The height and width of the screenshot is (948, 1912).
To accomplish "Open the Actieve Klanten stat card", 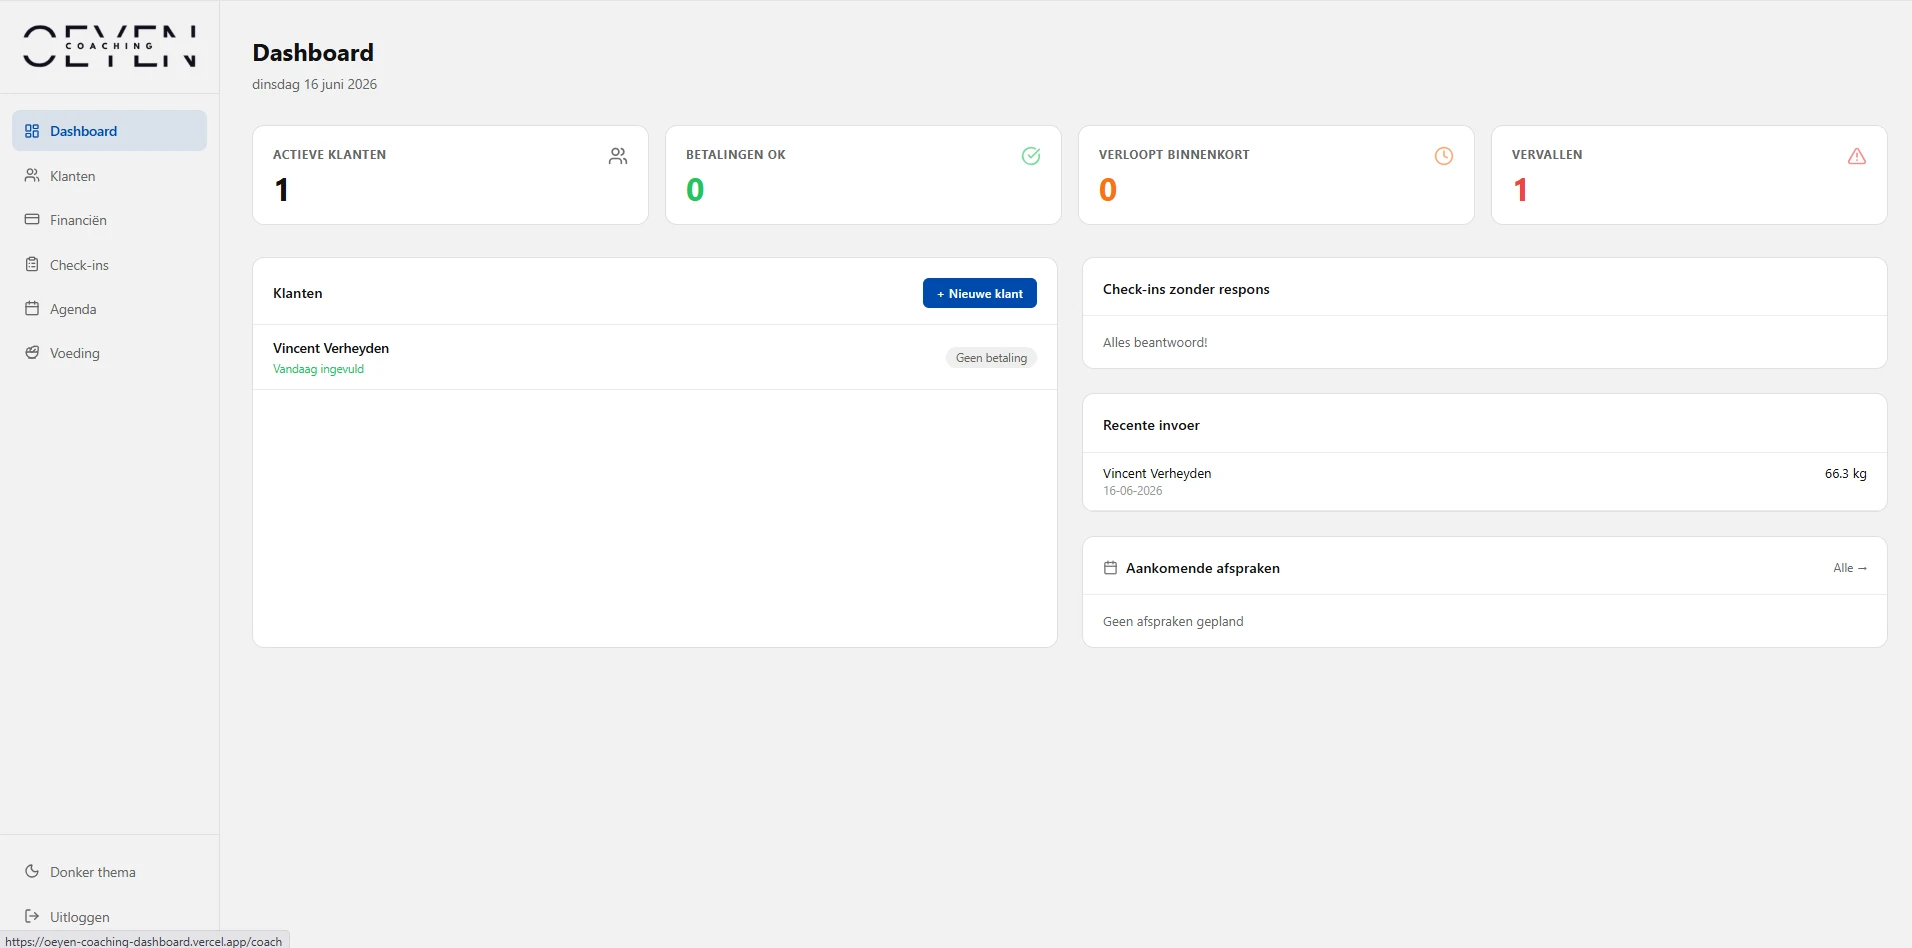I will [x=450, y=175].
